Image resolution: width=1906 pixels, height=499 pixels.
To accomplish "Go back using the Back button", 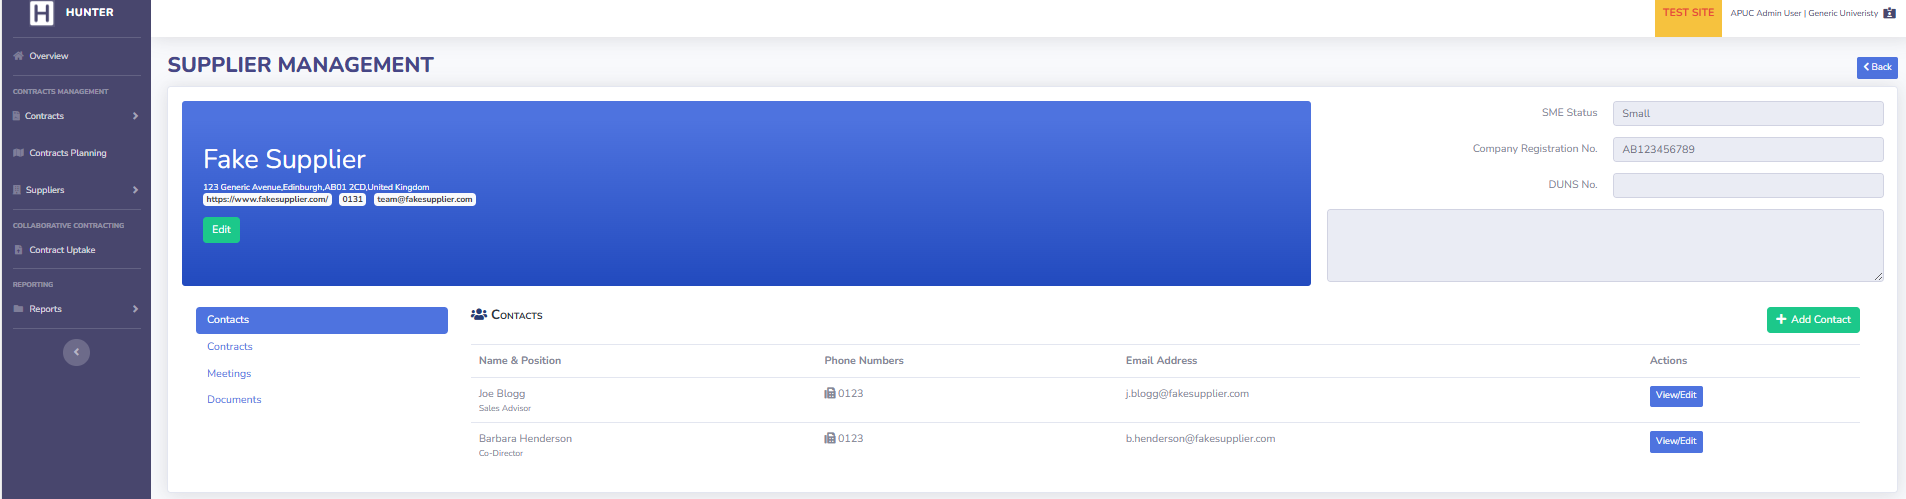I will point(1876,67).
